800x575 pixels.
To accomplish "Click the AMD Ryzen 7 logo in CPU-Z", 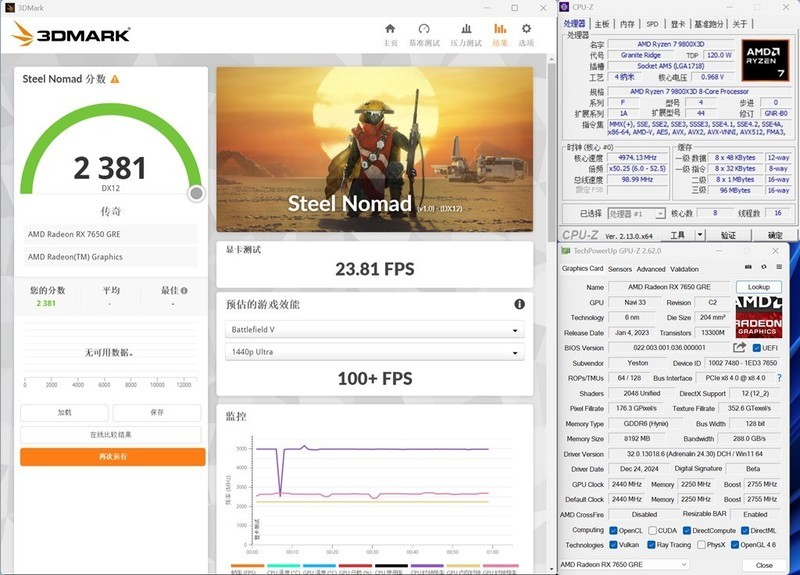I will 764,60.
